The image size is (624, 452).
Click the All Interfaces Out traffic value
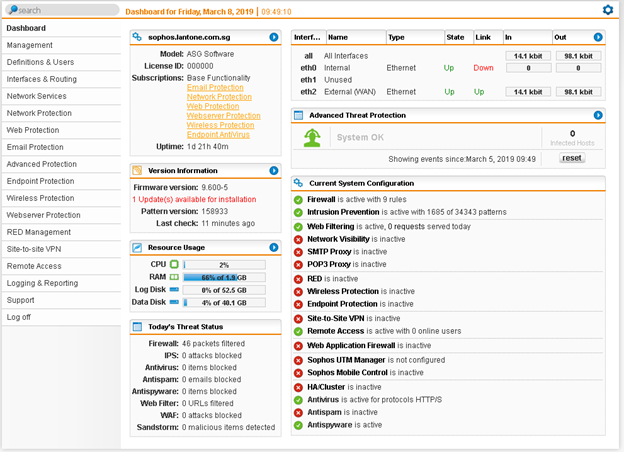(x=578, y=56)
